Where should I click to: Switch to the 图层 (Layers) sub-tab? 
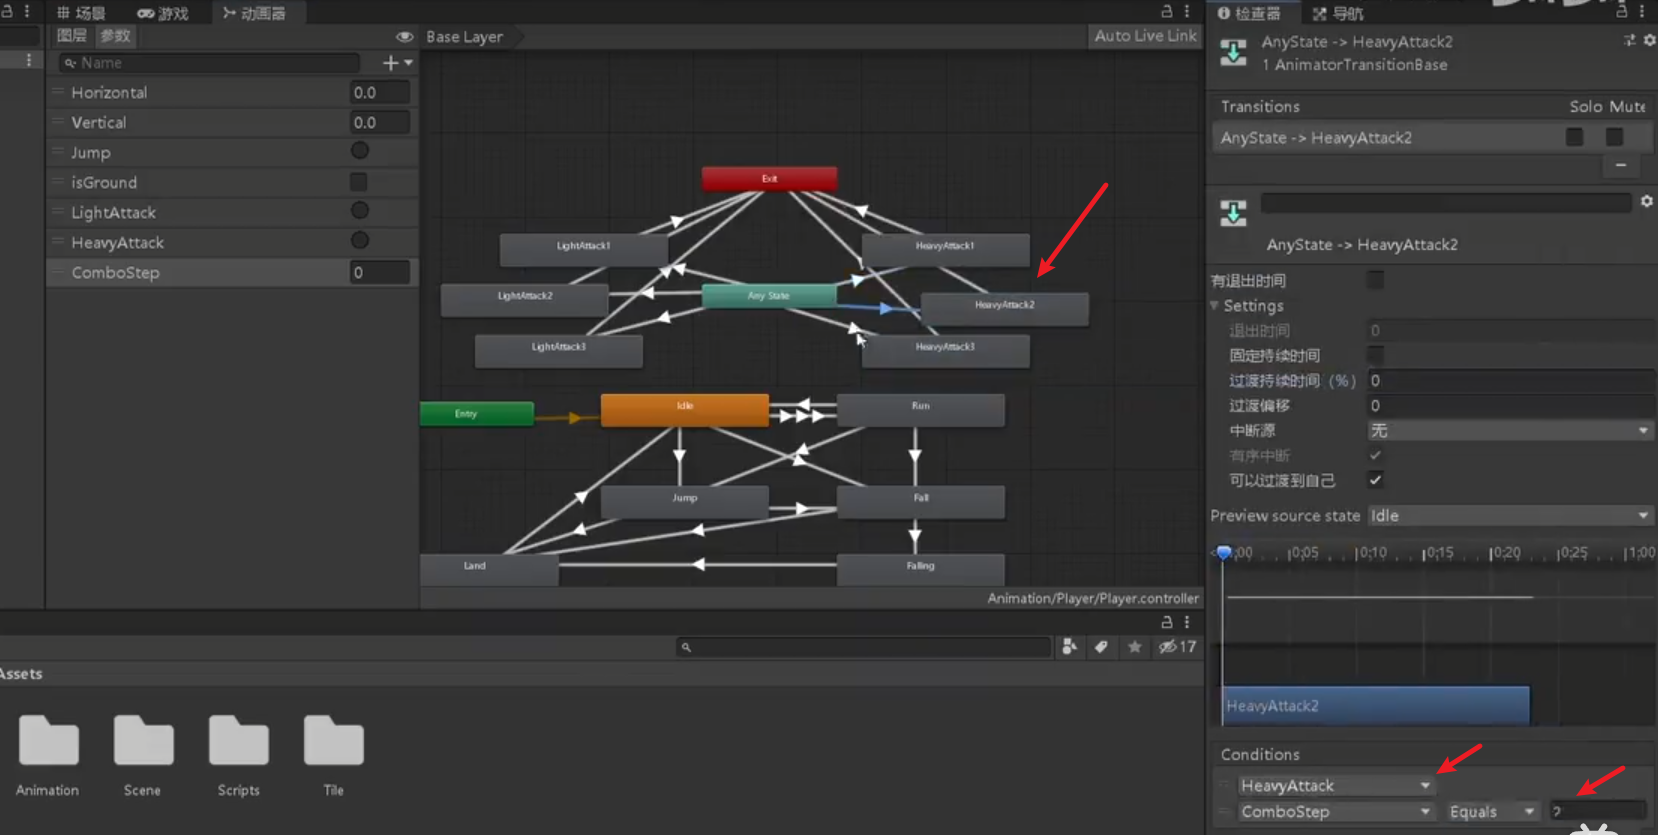tap(72, 36)
